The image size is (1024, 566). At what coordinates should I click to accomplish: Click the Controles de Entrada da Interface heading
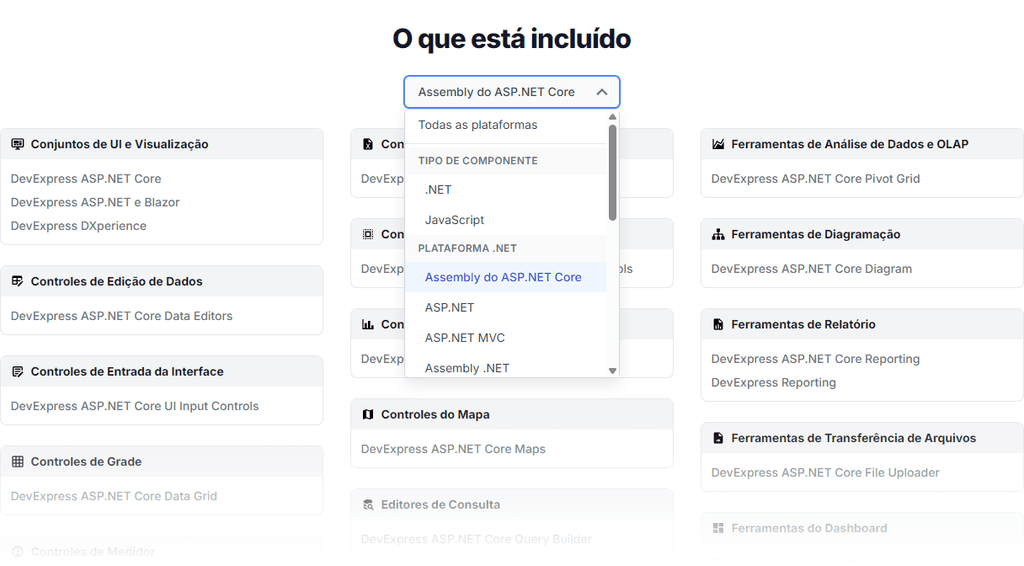(127, 371)
